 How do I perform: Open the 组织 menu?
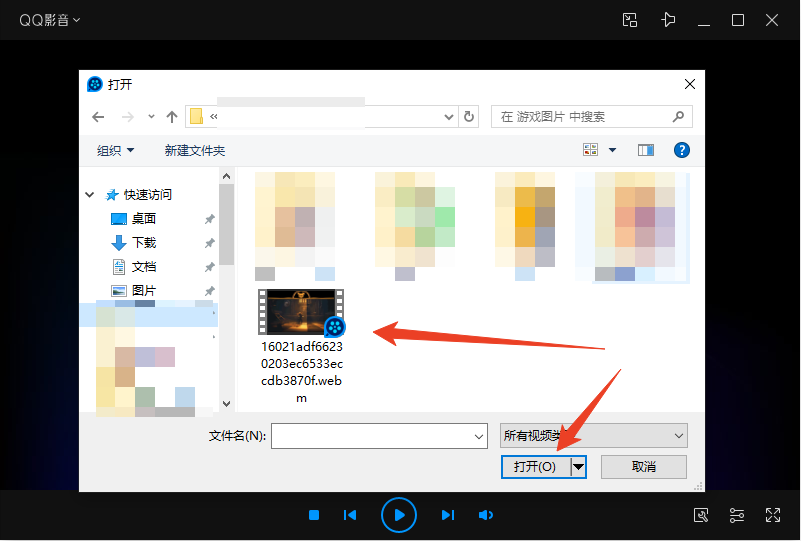(x=115, y=150)
